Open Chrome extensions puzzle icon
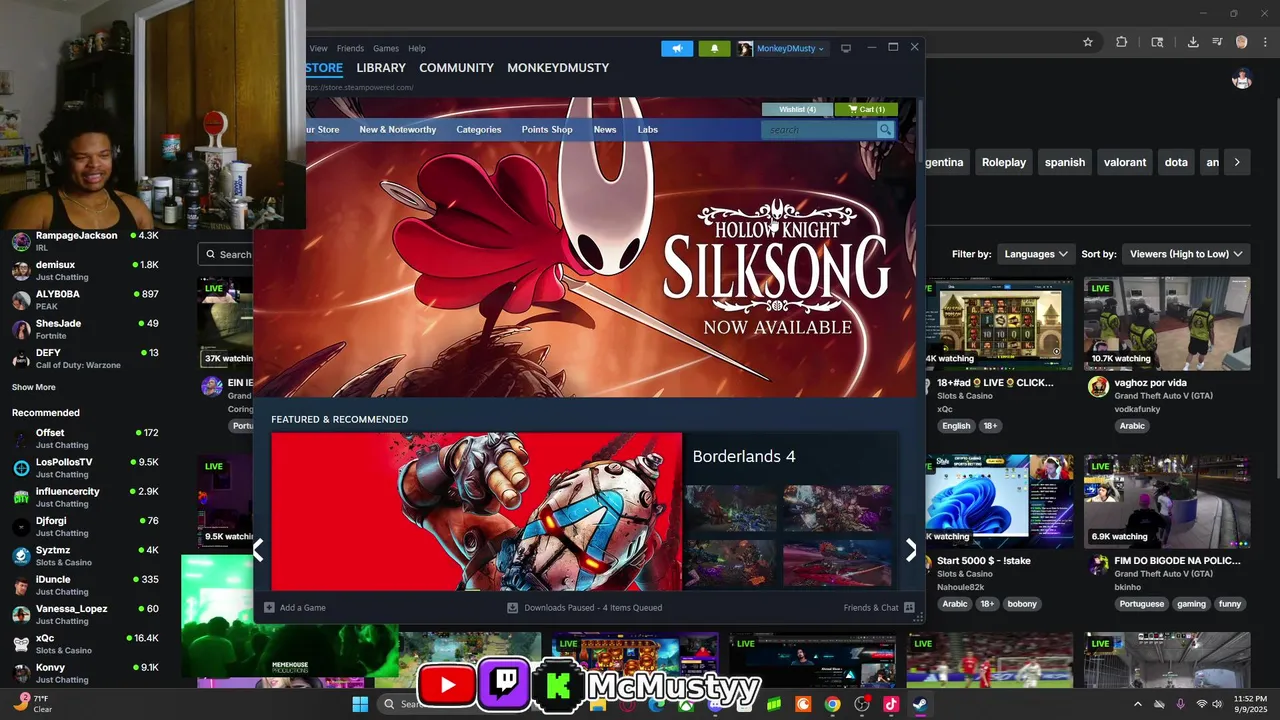This screenshot has height=720, width=1280. (x=1121, y=42)
